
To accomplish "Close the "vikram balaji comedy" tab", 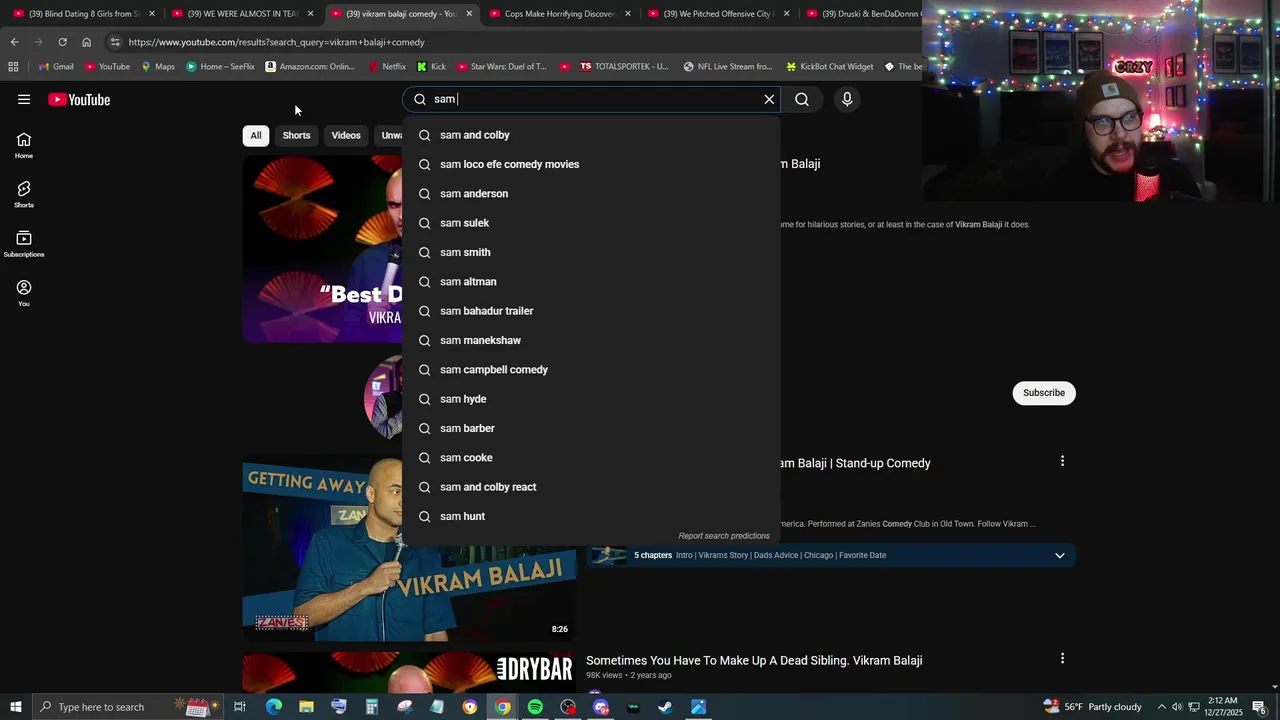I will point(469,14).
